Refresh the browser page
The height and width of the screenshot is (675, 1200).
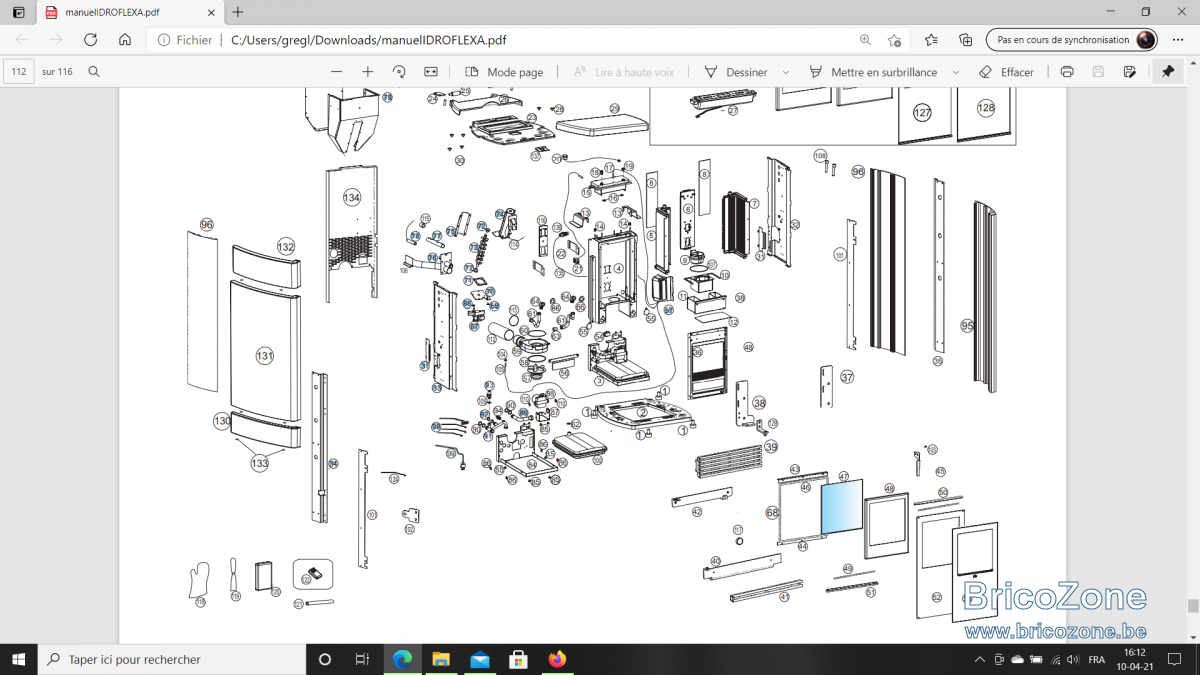tap(90, 40)
